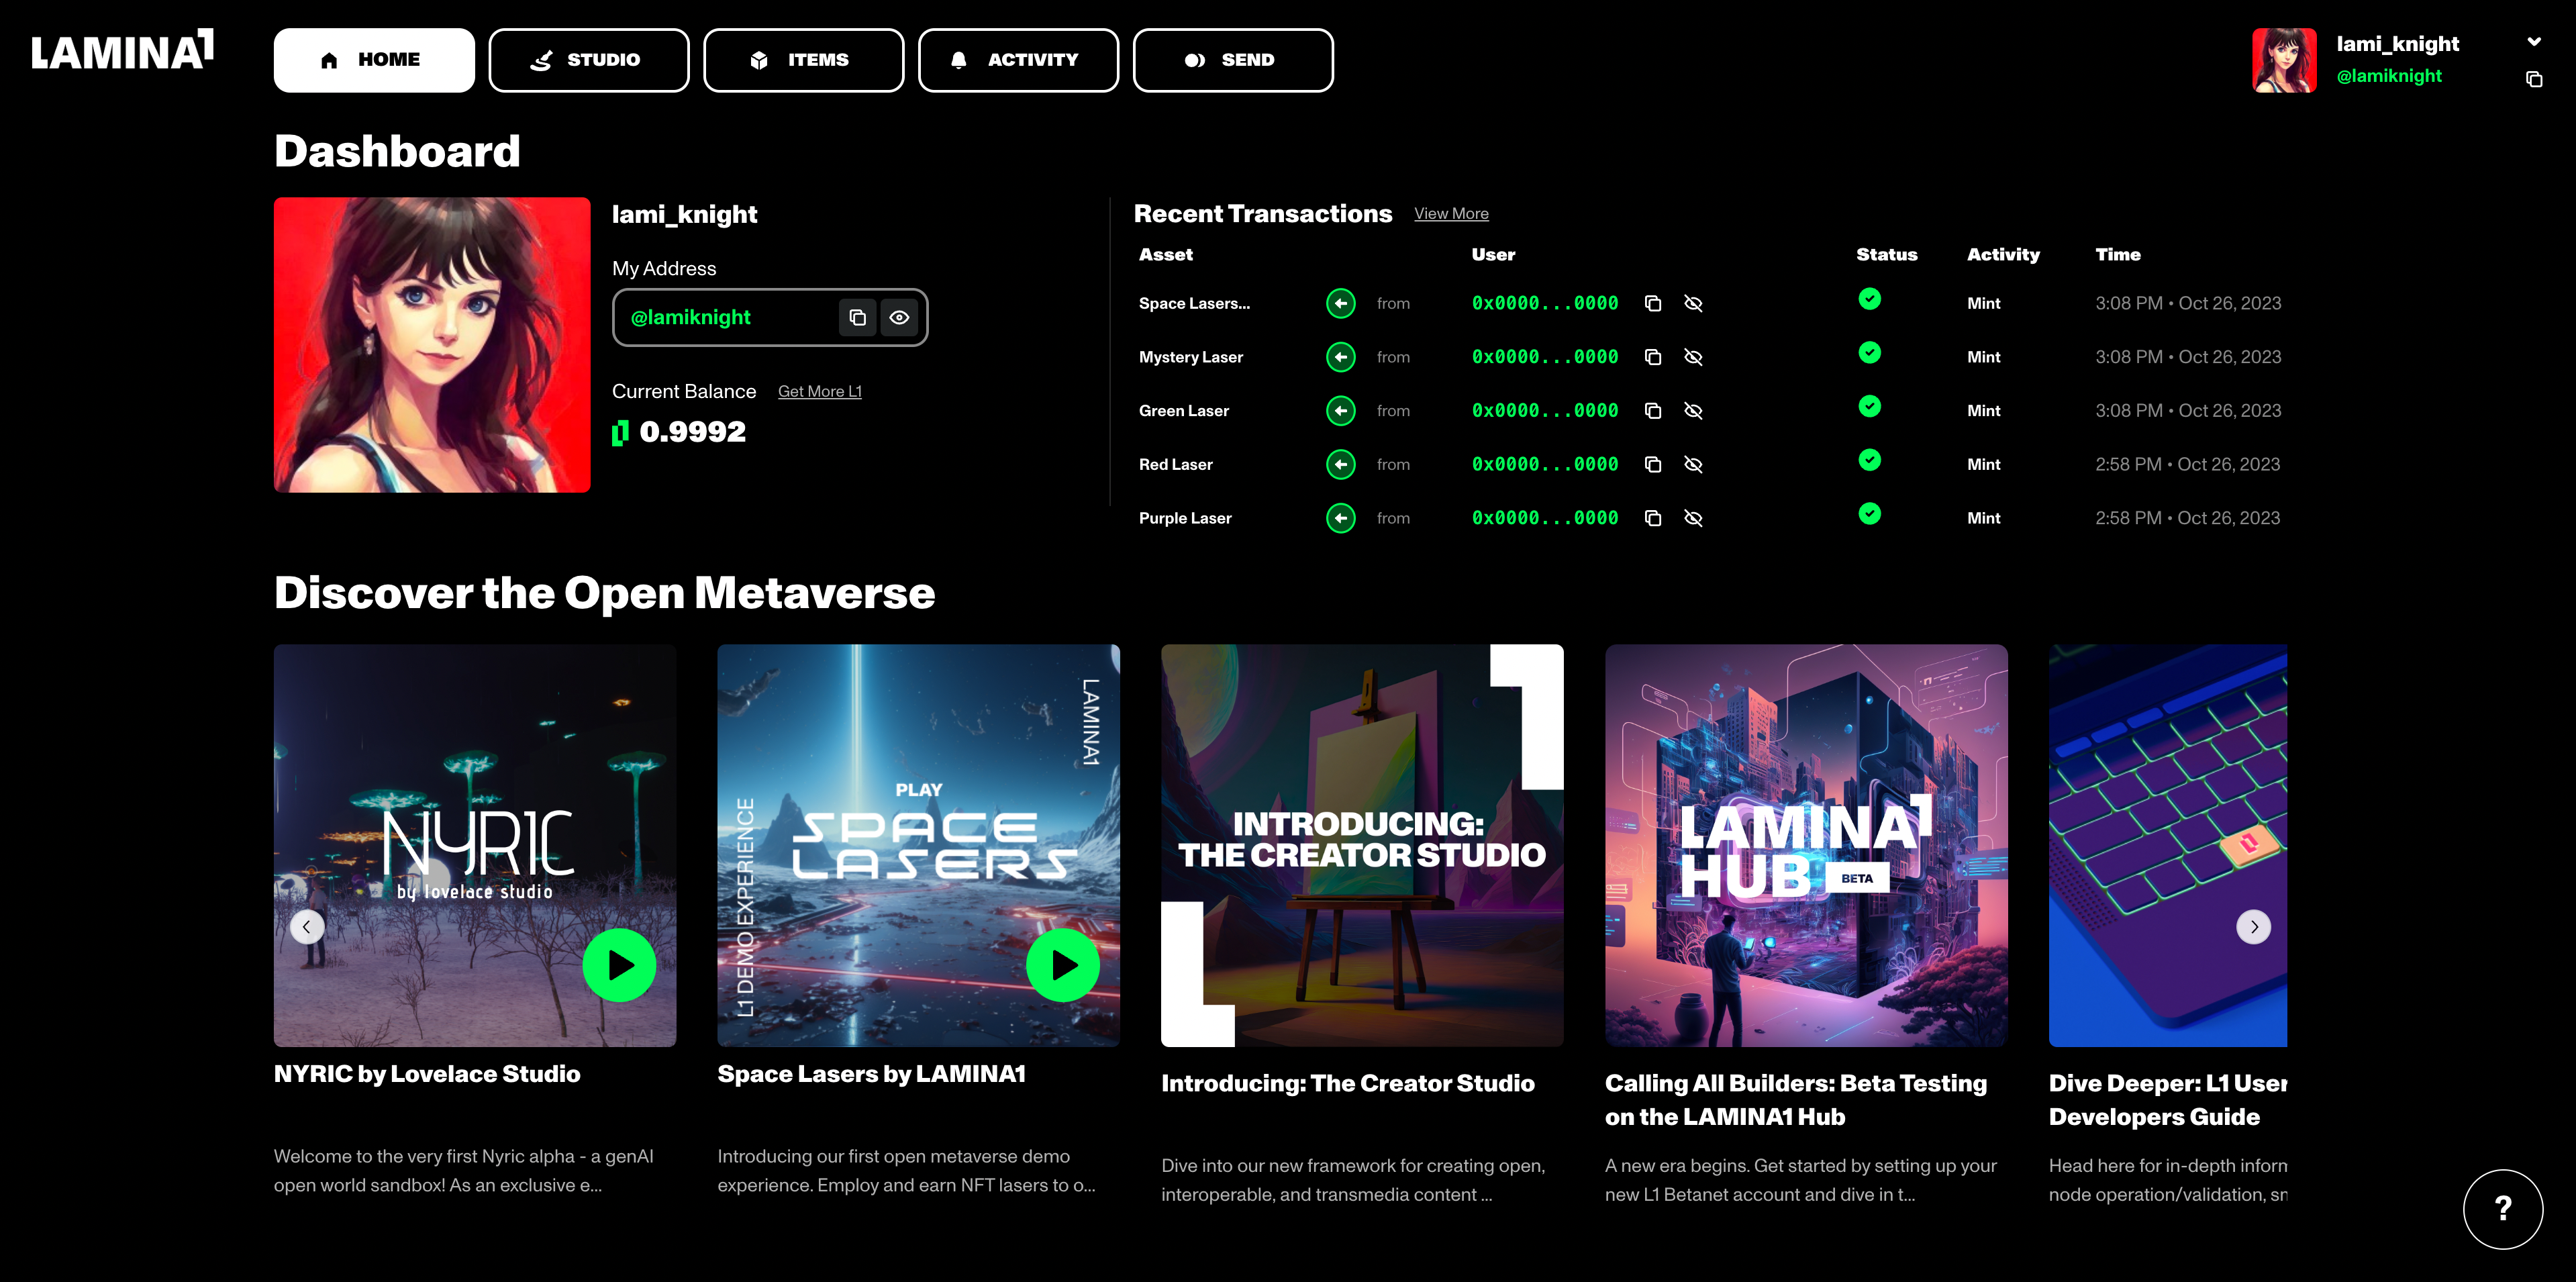Open the Items tab

coord(804,60)
